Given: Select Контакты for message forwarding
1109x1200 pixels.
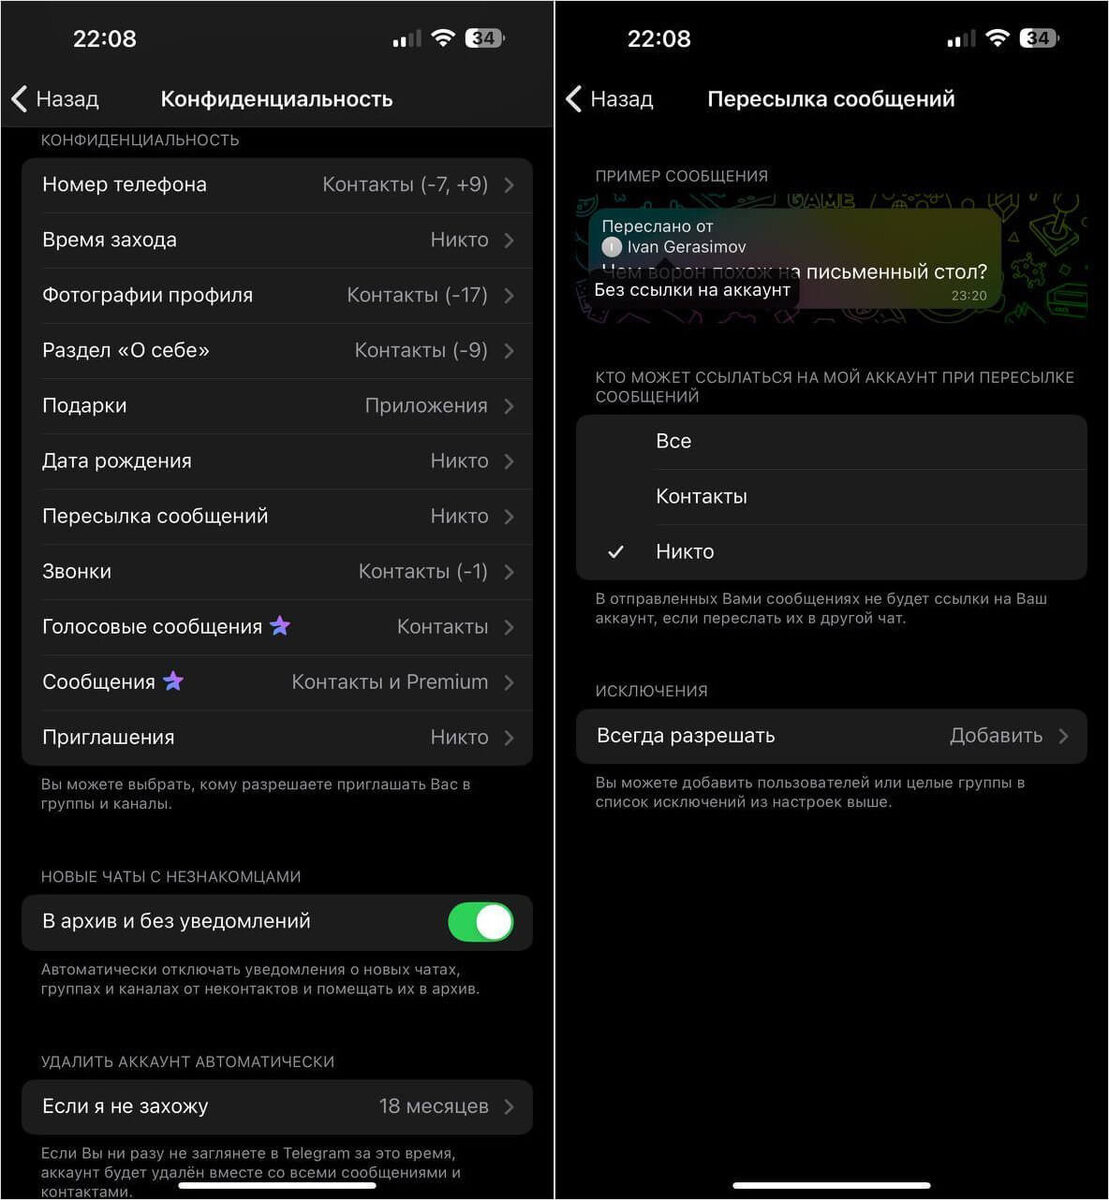Looking at the screenshot, I should tap(831, 496).
